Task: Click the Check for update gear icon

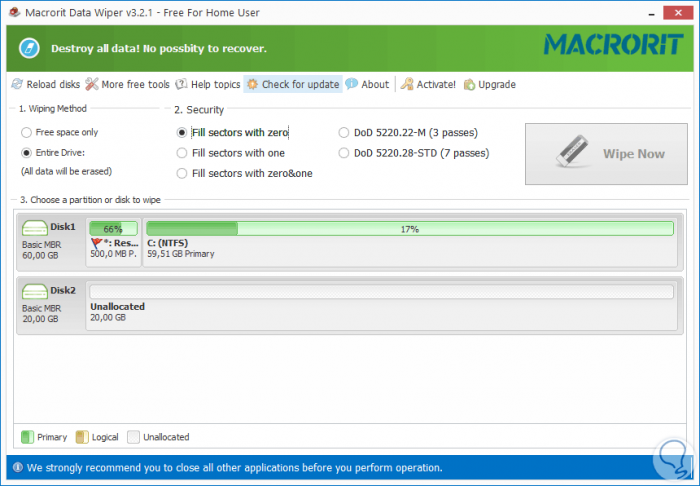Action: pyautogui.click(x=252, y=84)
